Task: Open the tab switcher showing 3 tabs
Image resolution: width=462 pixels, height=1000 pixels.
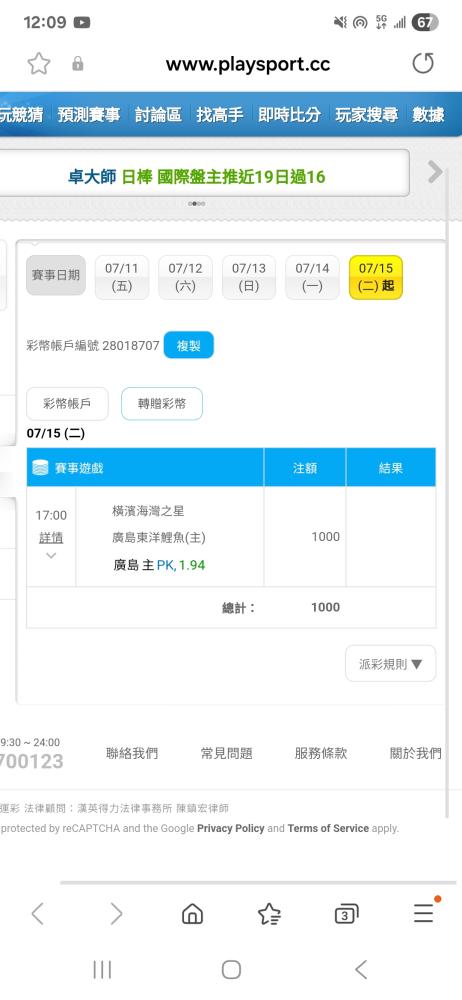Action: [x=346, y=915]
